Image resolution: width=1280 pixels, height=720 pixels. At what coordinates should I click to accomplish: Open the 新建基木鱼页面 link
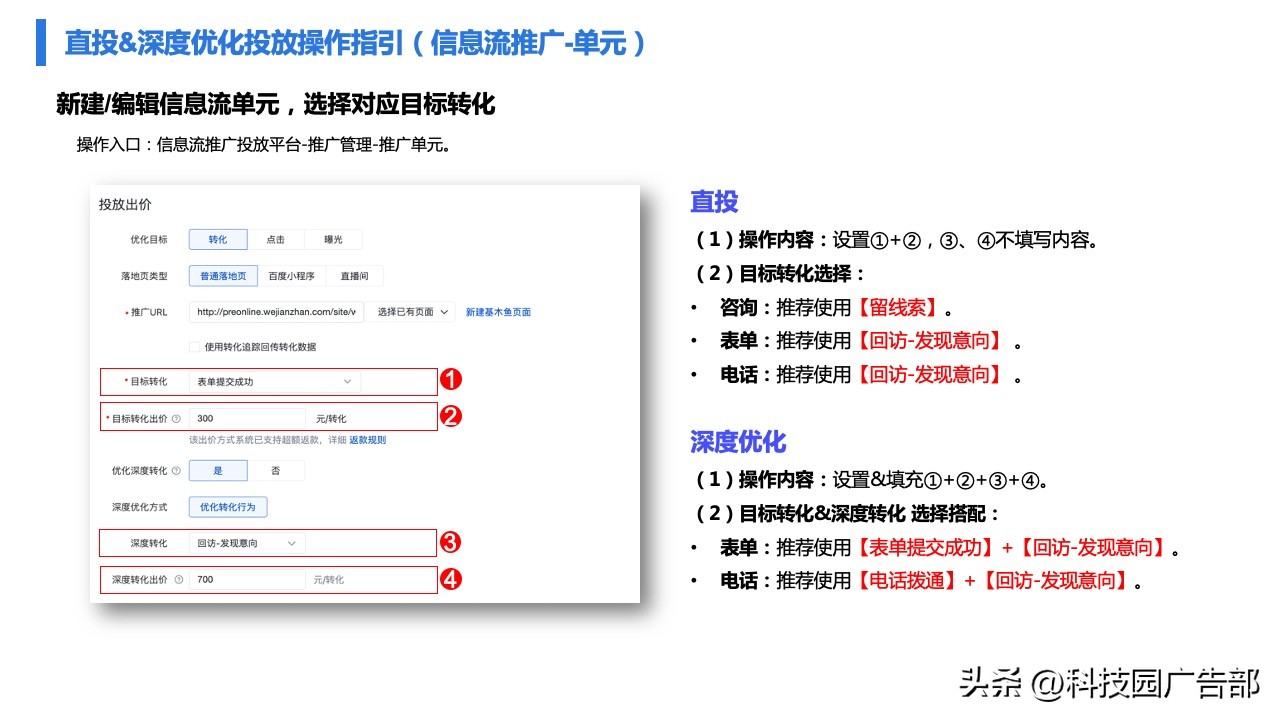click(497, 312)
